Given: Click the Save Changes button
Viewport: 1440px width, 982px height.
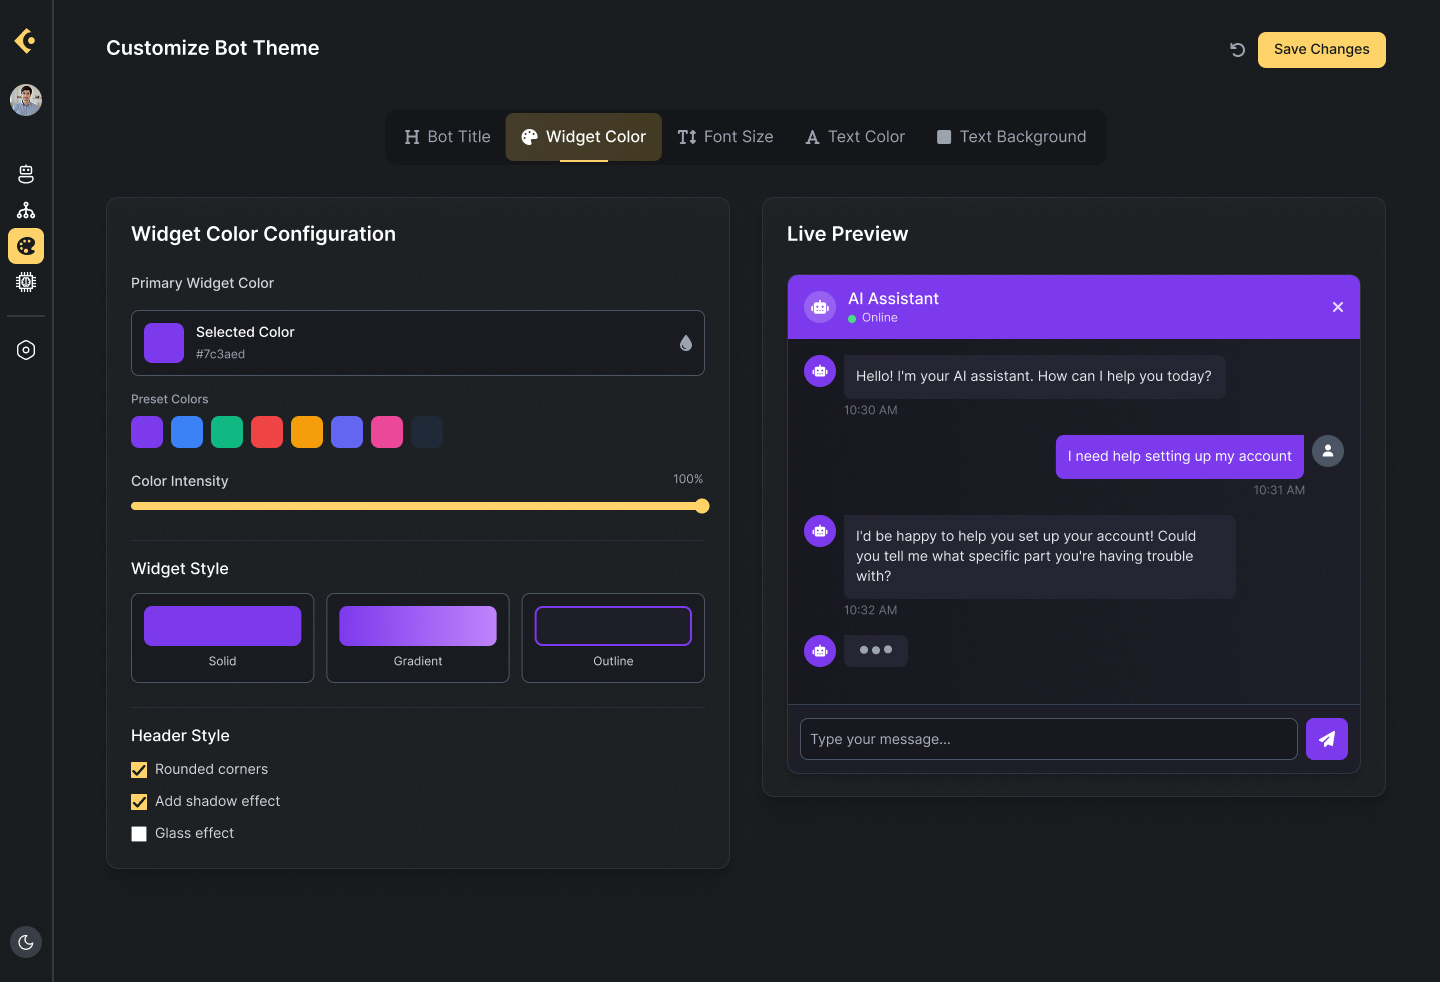Looking at the screenshot, I should [1321, 49].
